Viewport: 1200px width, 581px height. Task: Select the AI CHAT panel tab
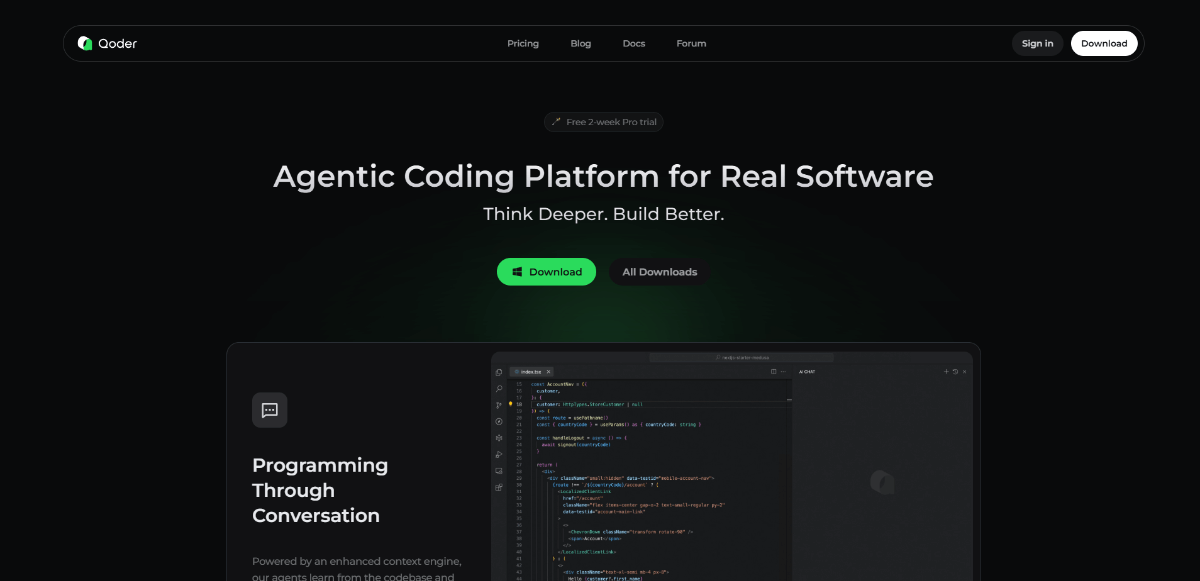coord(807,372)
